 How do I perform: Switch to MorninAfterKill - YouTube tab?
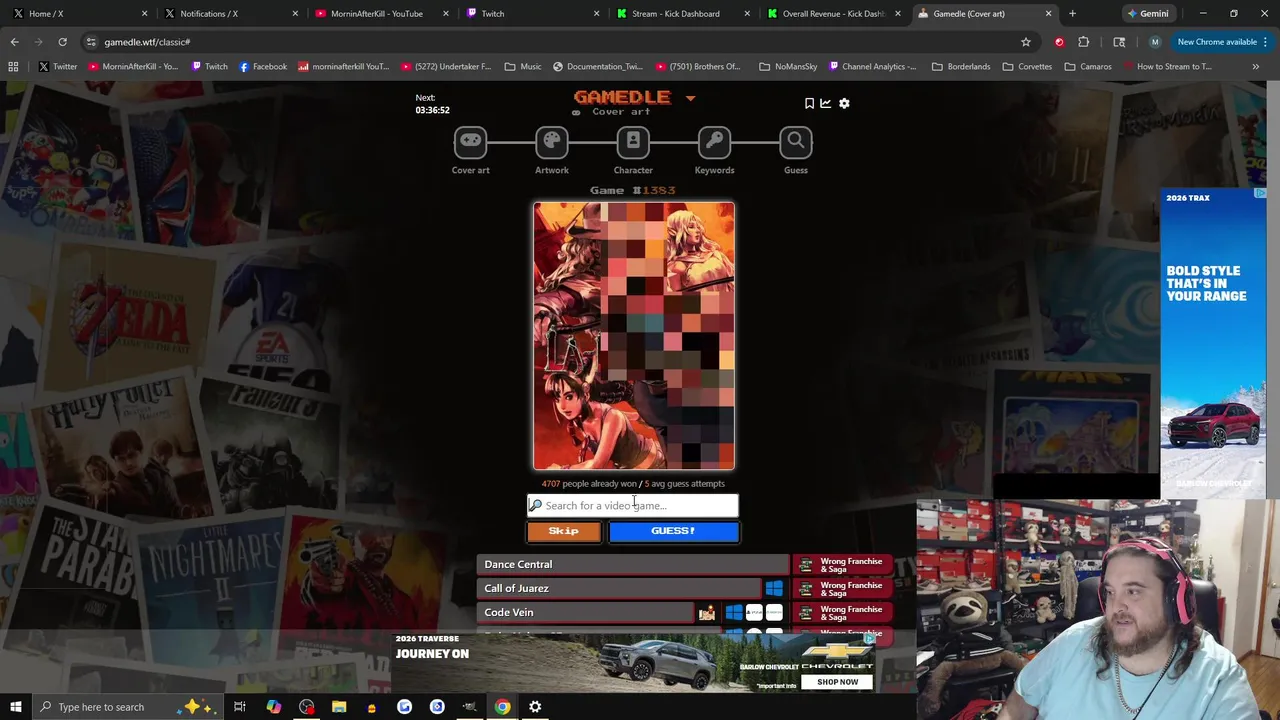pos(380,14)
